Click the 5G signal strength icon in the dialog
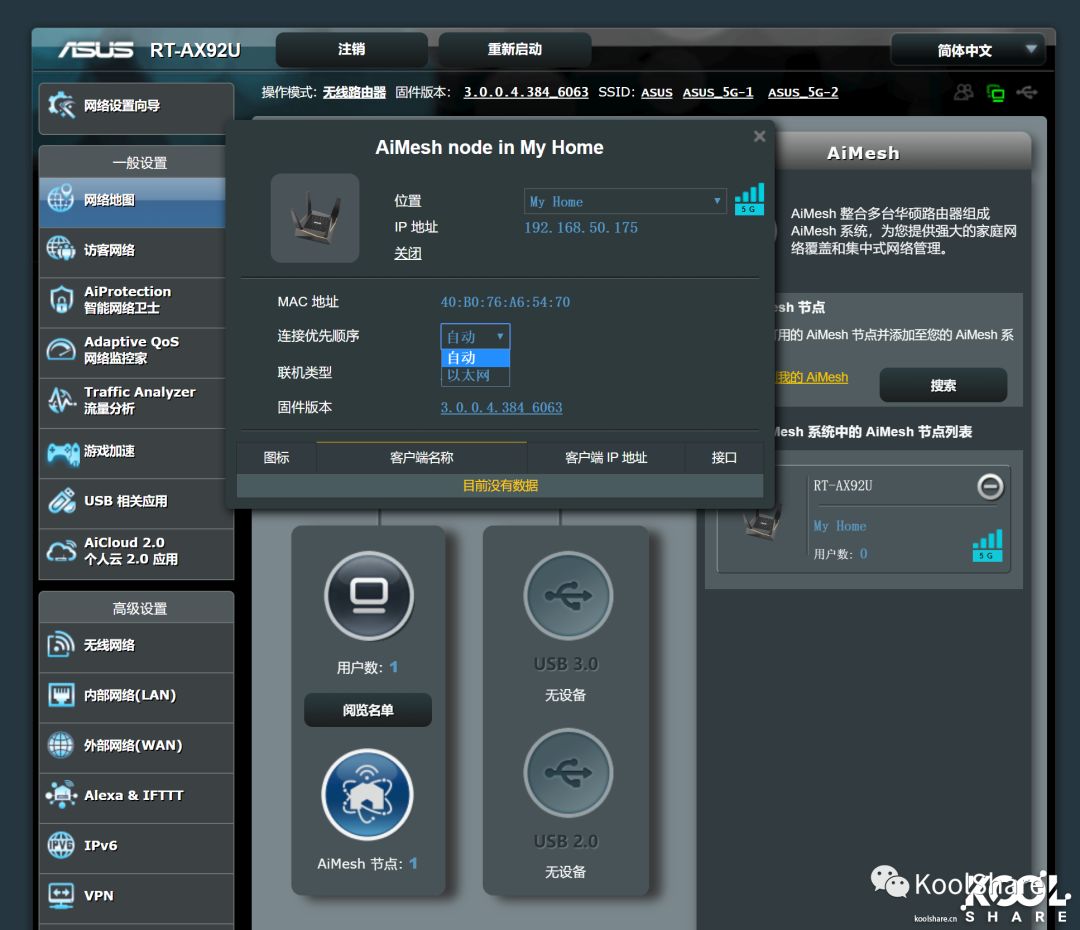Viewport: 1080px width, 930px height. click(749, 199)
